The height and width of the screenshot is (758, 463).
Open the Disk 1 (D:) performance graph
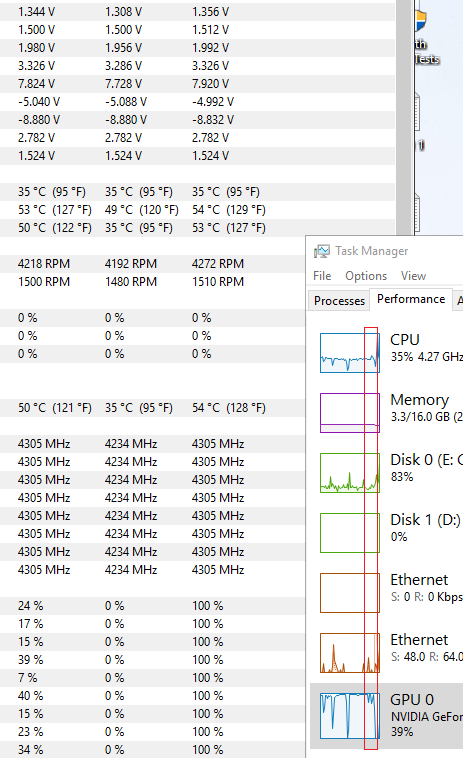[x=350, y=533]
